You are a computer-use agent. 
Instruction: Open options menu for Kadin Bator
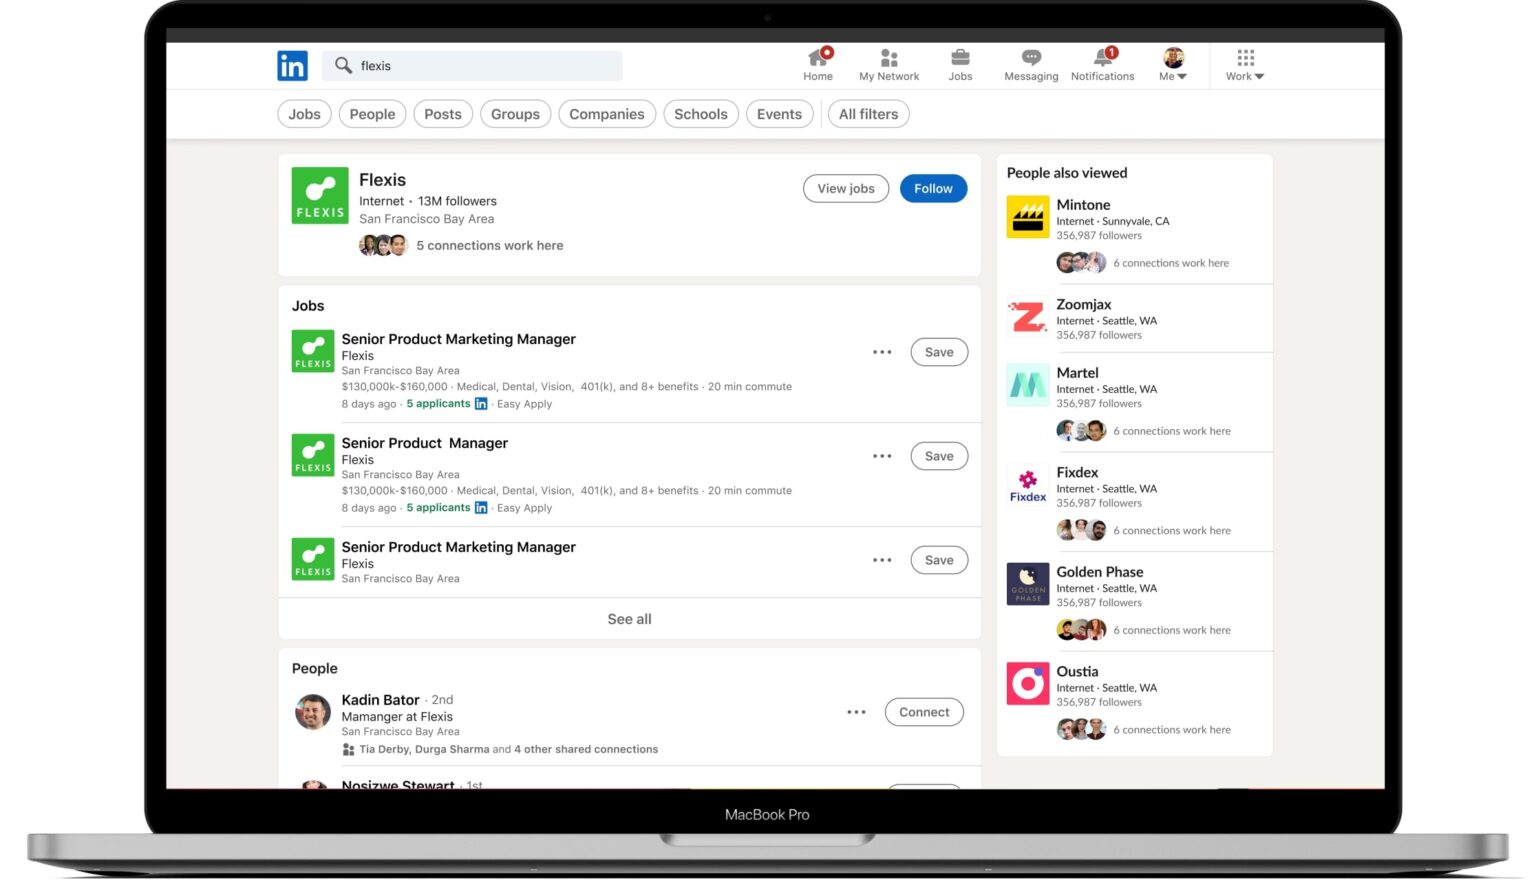[856, 711]
